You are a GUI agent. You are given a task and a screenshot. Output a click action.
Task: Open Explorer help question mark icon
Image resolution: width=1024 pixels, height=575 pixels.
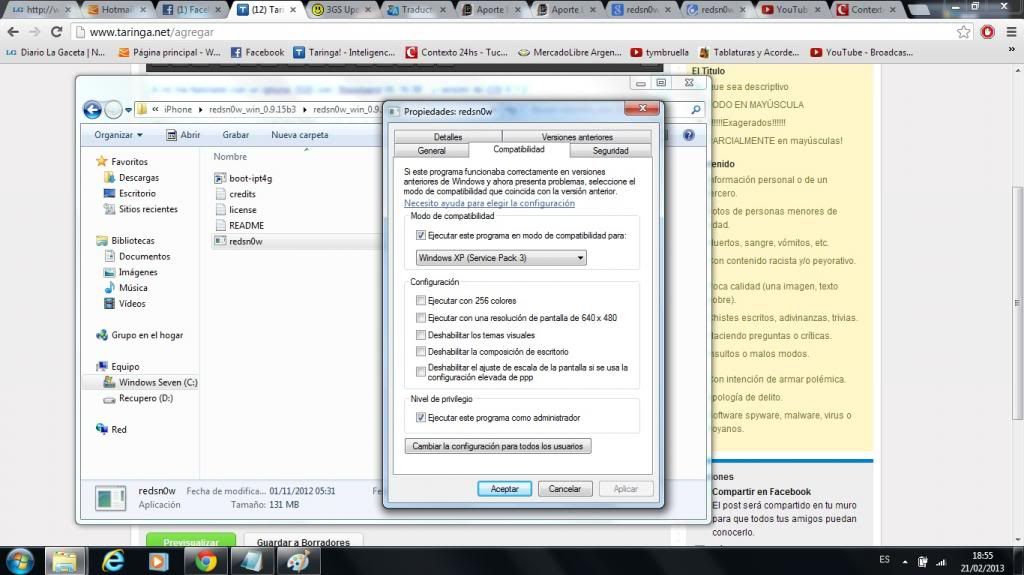688,135
